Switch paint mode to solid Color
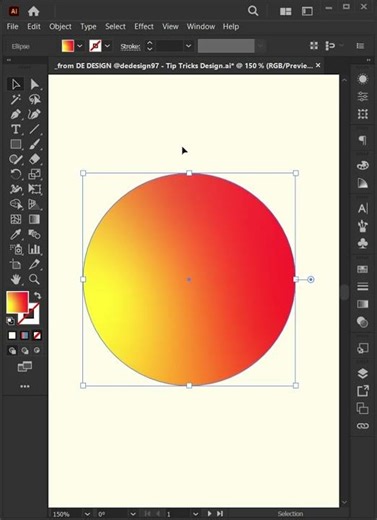Screen dimensions: 377x520 click(12, 335)
